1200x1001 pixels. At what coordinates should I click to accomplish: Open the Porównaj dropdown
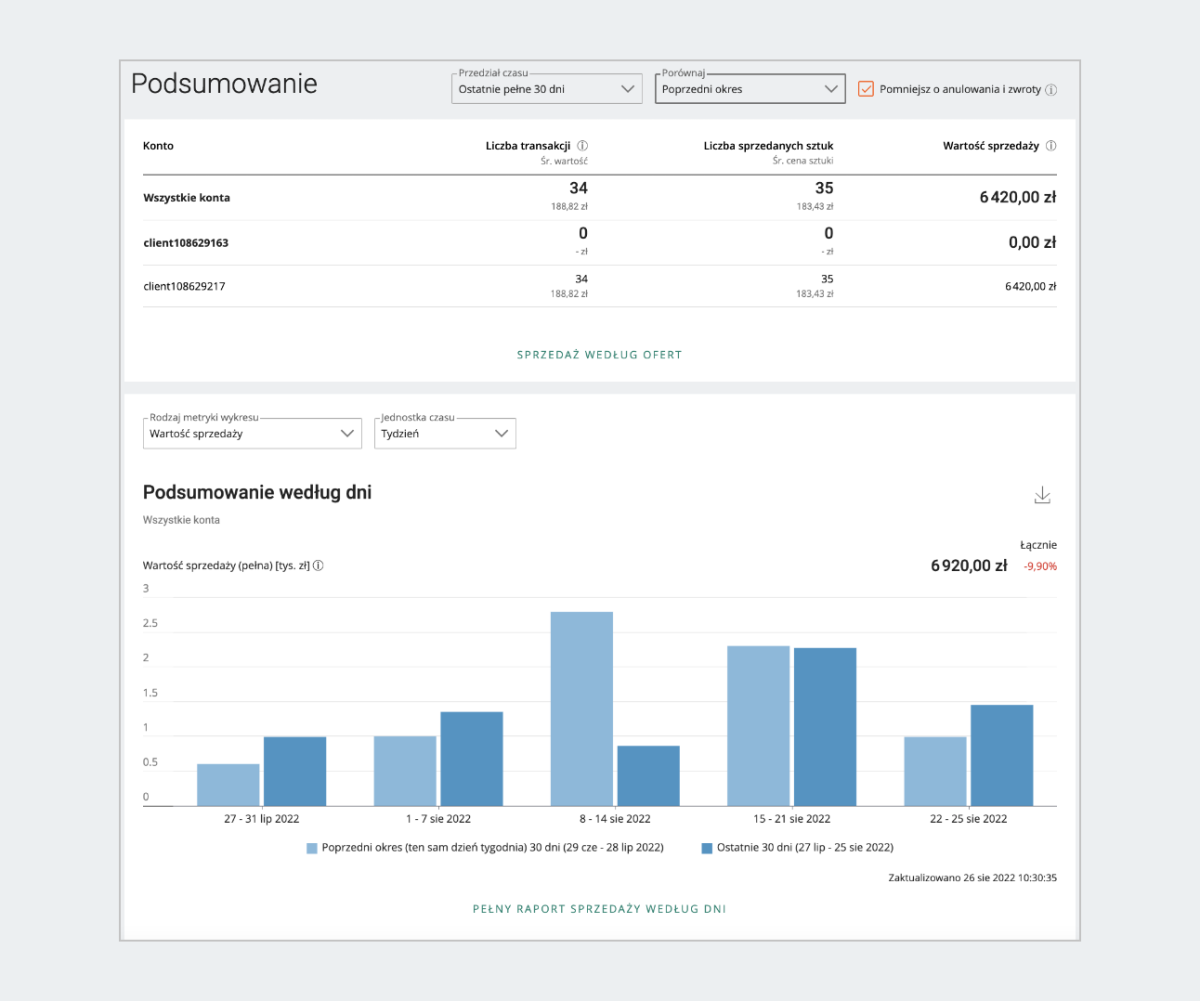point(749,88)
